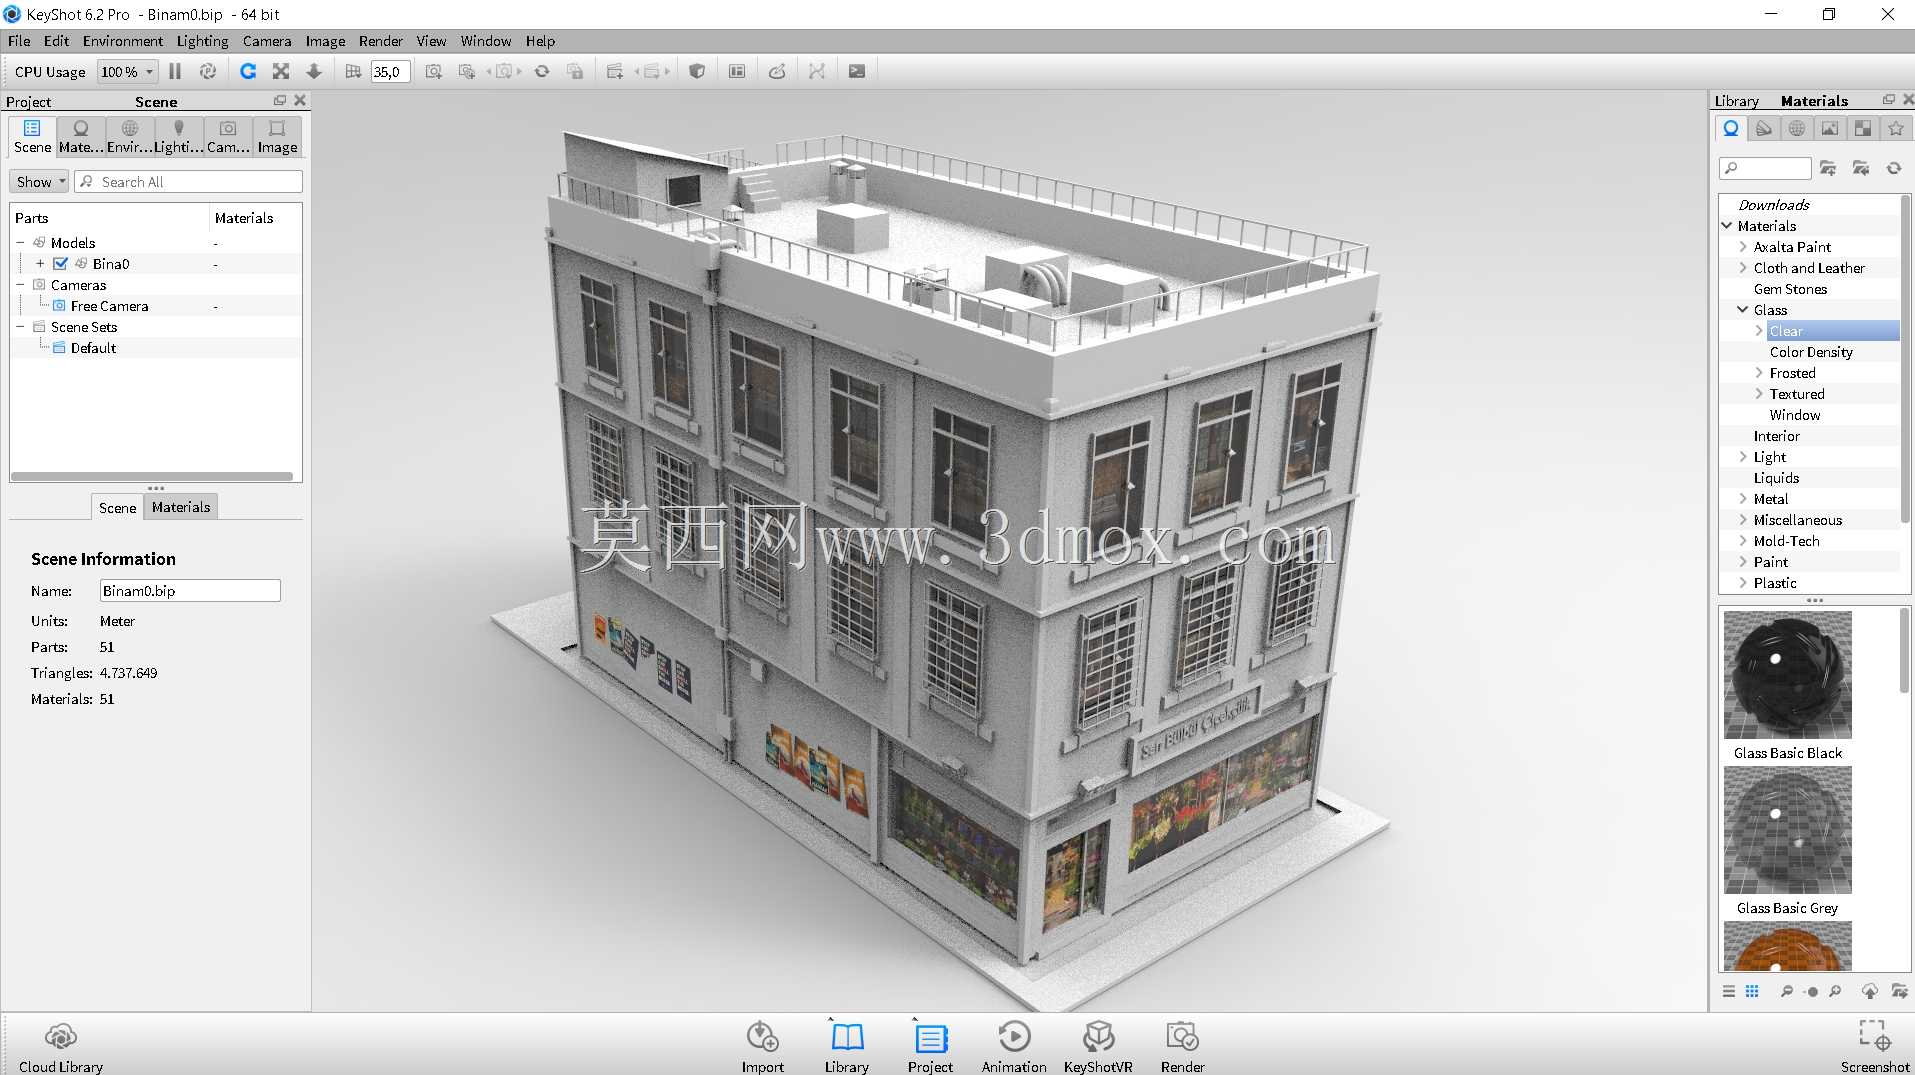Collapse the Glass materials folder
This screenshot has height=1075, width=1915.
pos(1743,310)
